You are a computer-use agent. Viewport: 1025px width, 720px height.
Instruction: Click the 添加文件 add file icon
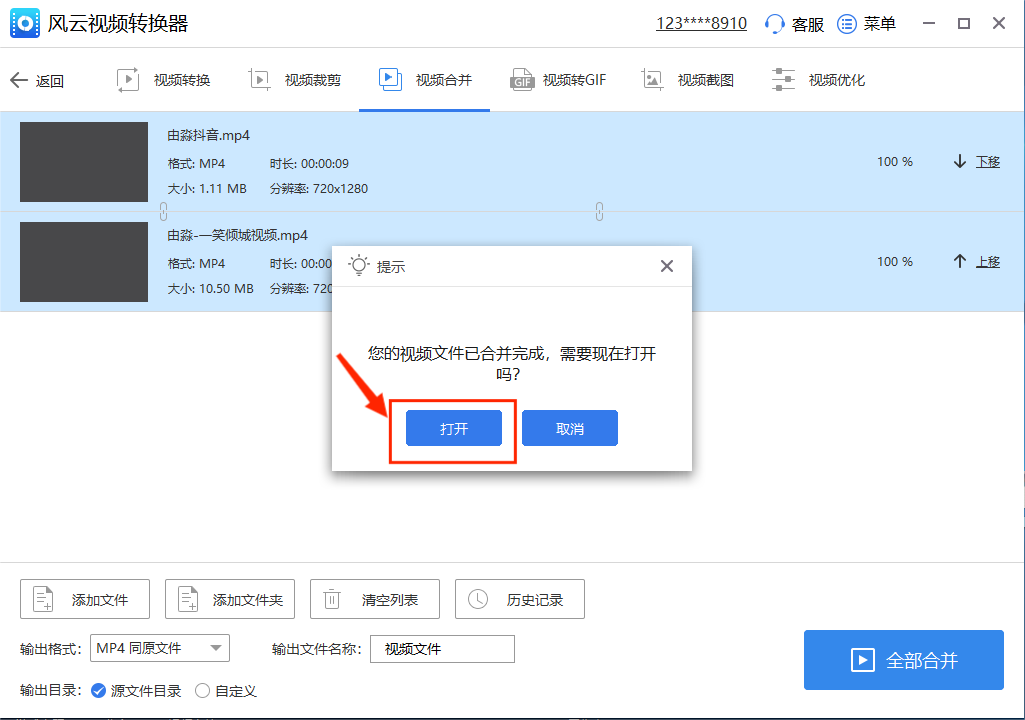[x=42, y=598]
